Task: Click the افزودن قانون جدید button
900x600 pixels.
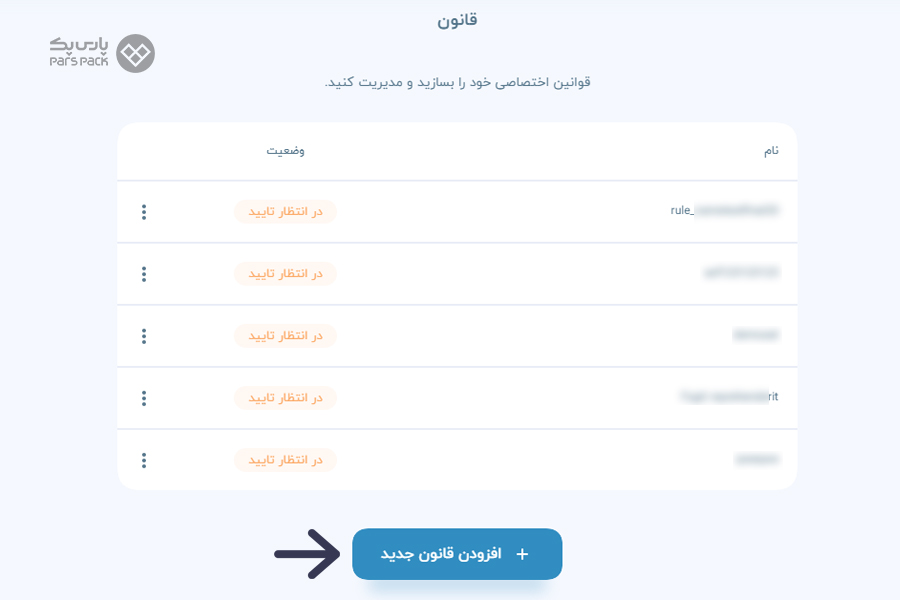Action: point(457,554)
